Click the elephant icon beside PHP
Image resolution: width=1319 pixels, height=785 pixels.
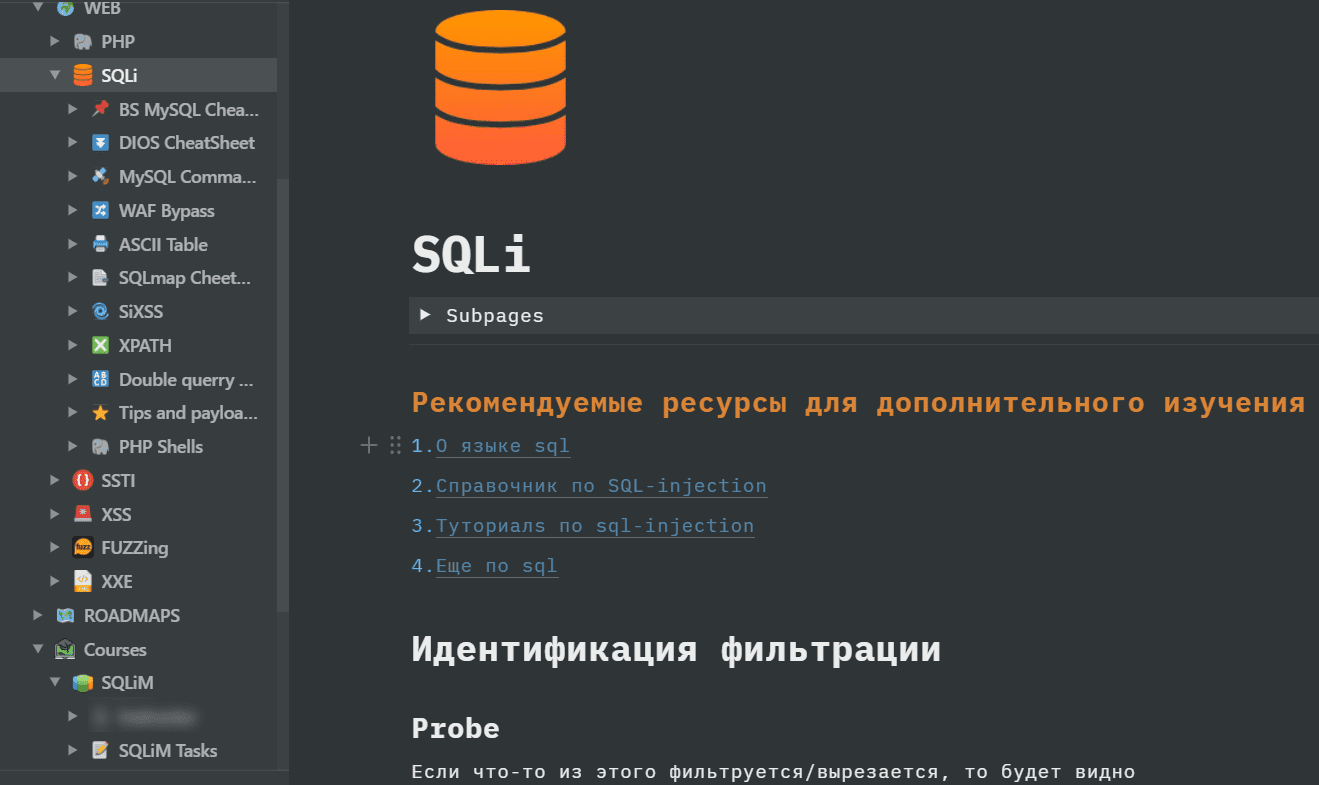[82, 42]
